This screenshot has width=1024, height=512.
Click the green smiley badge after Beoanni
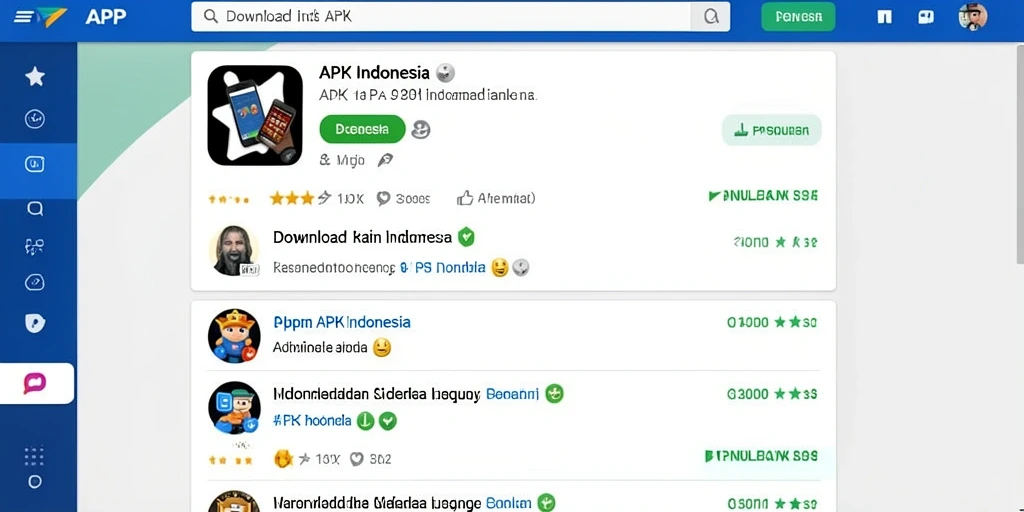554,393
